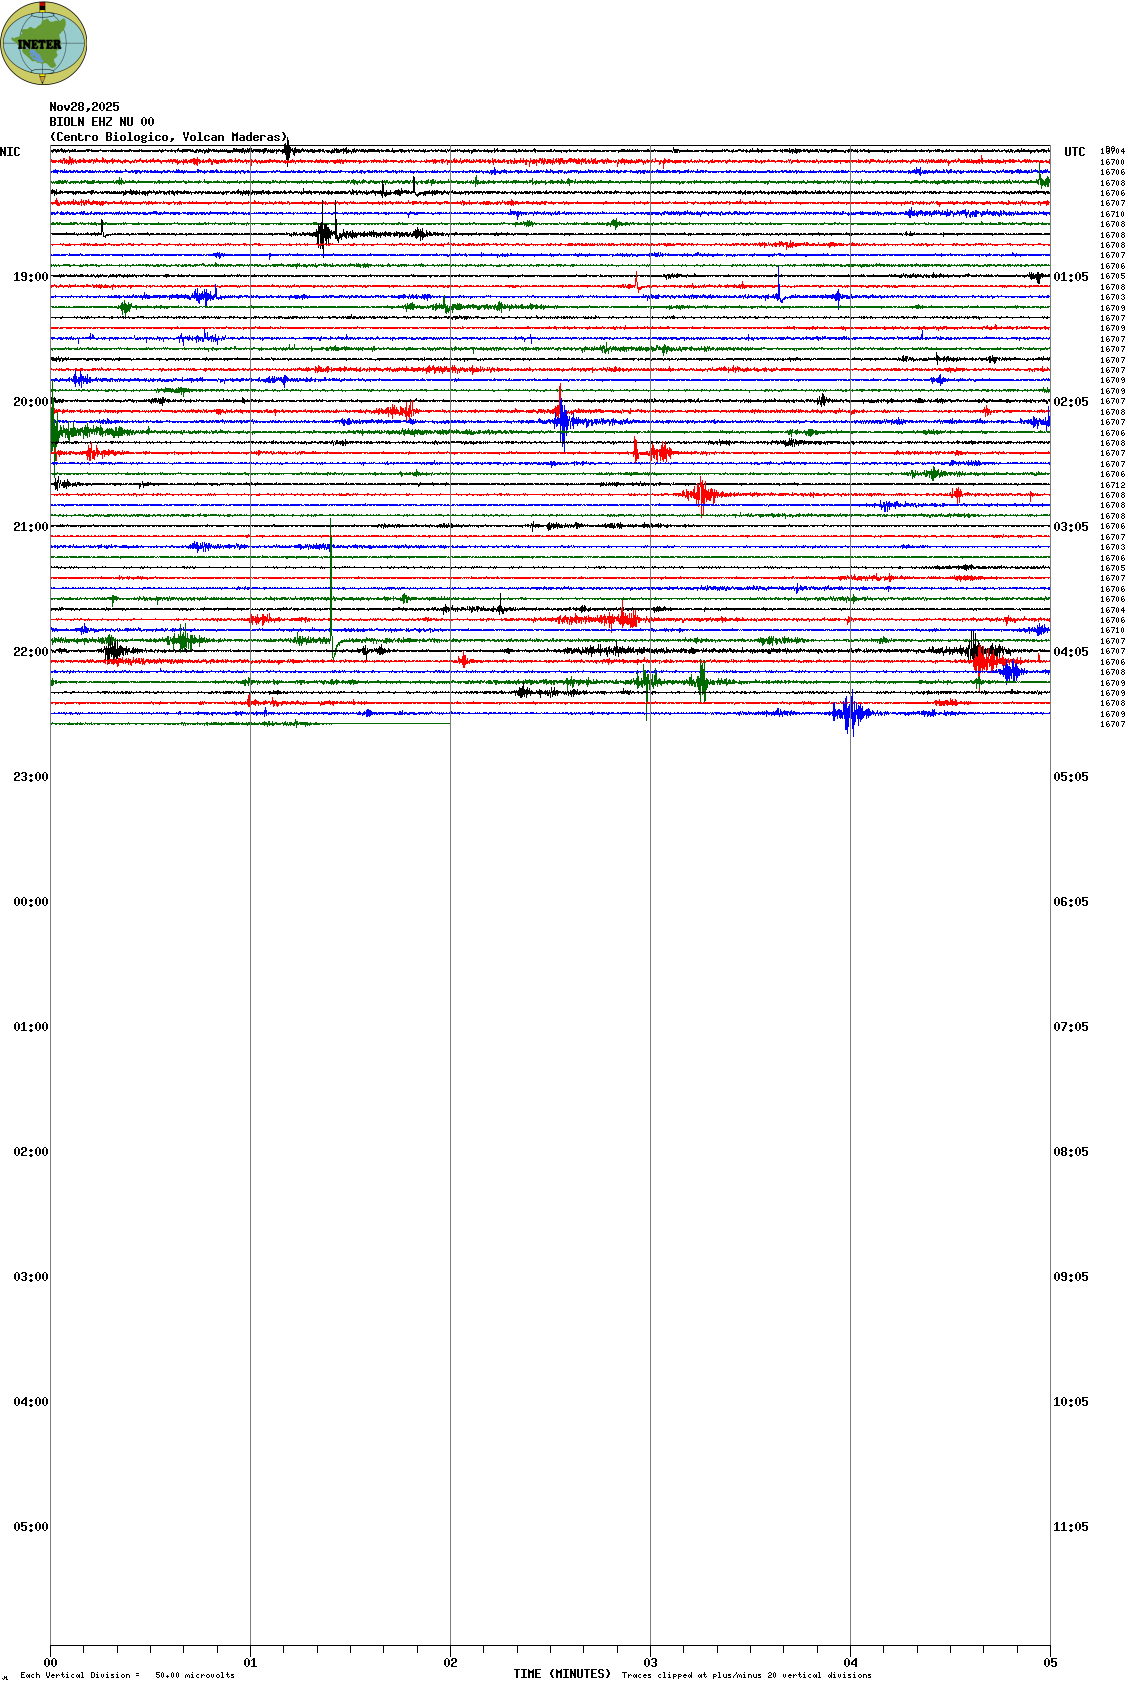Viewport: 1130px width, 1689px height.
Task: Click the Traces clipped footnote text
Action: click(x=746, y=1675)
